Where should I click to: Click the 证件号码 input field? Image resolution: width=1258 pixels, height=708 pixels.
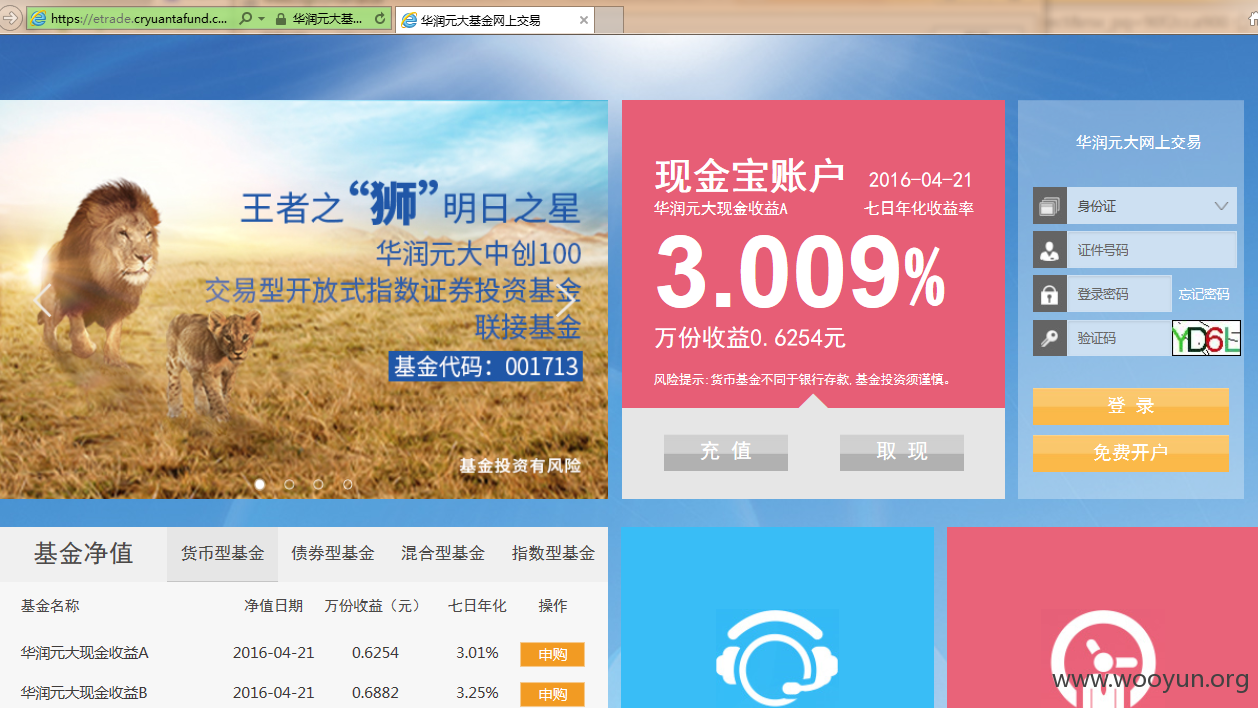(x=1151, y=250)
